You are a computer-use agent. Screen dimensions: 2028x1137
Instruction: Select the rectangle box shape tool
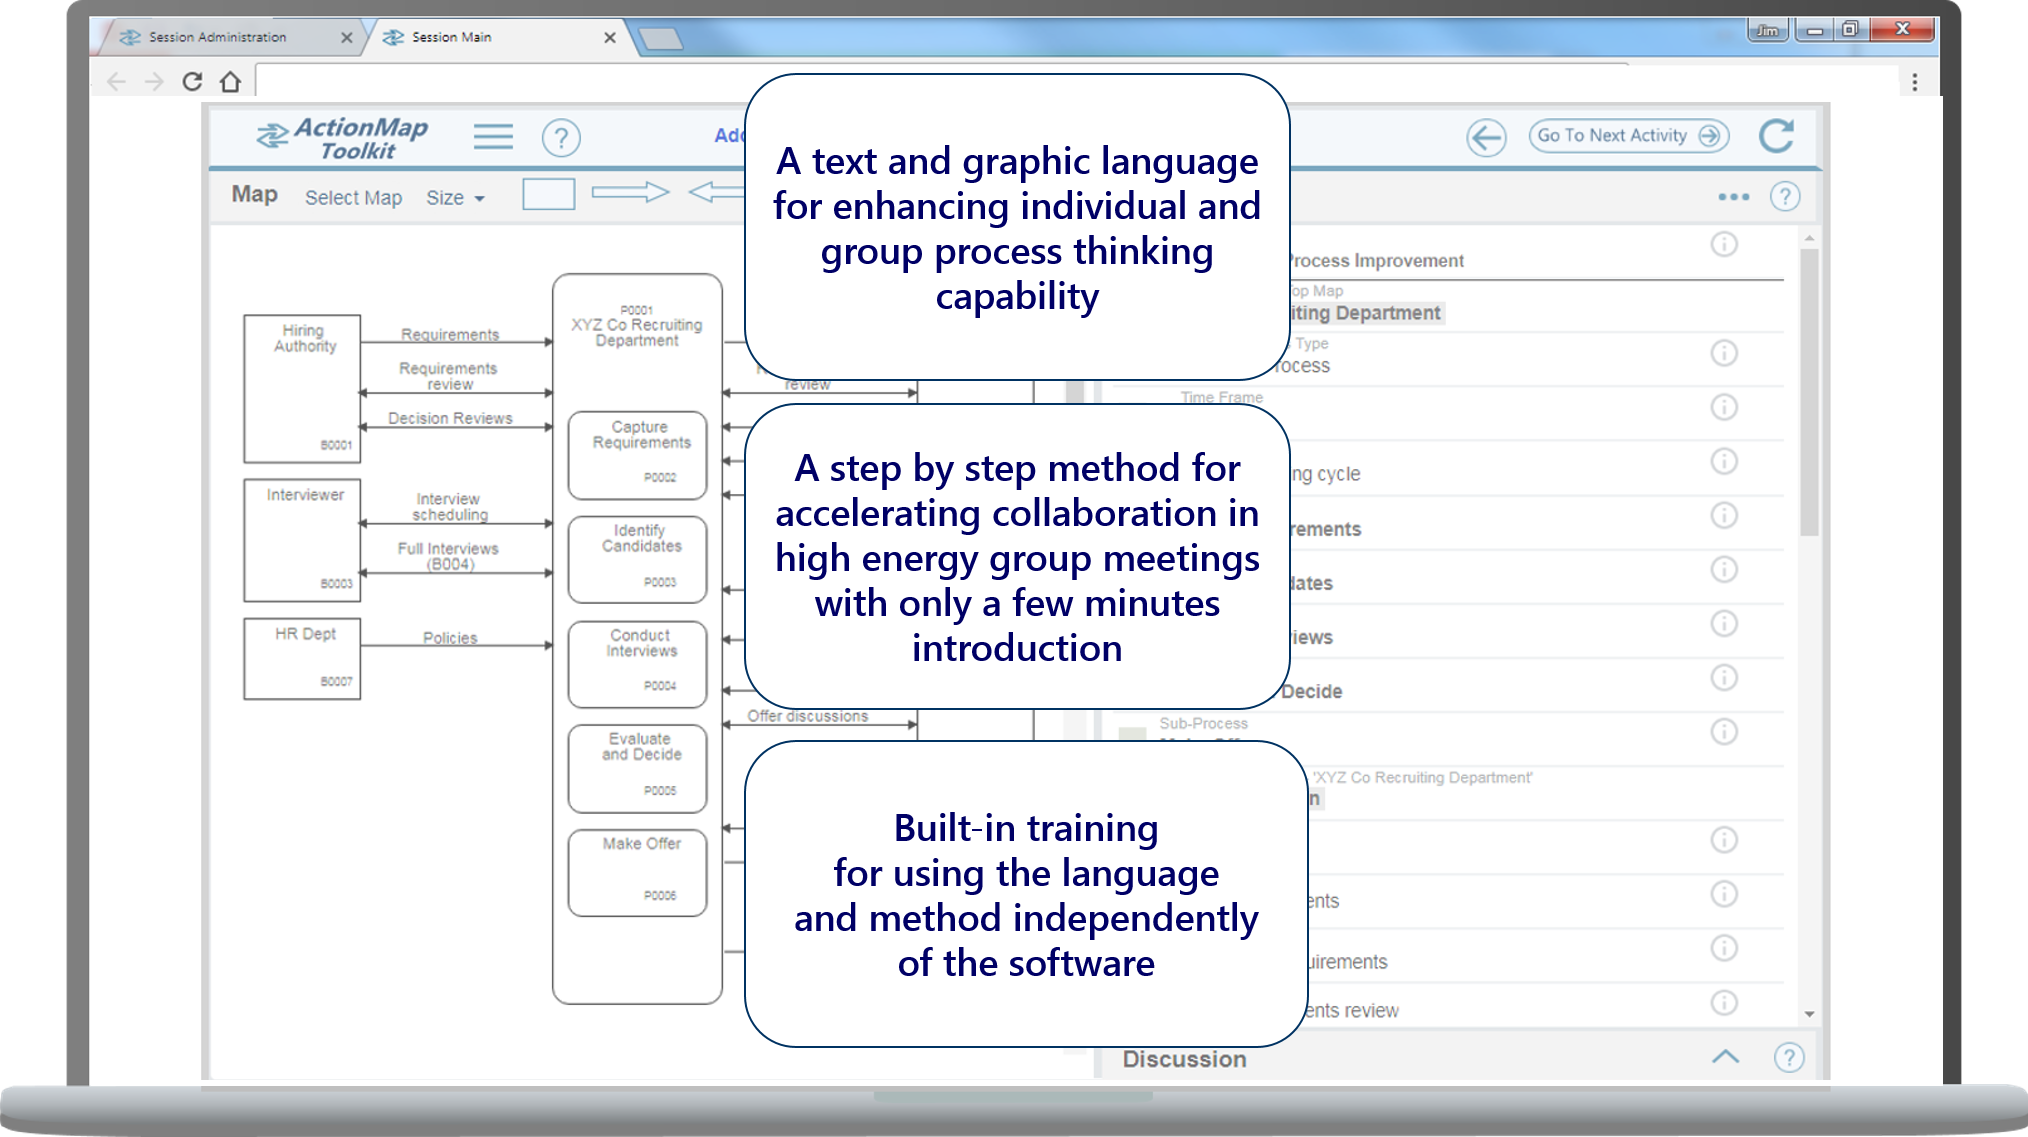coord(548,194)
